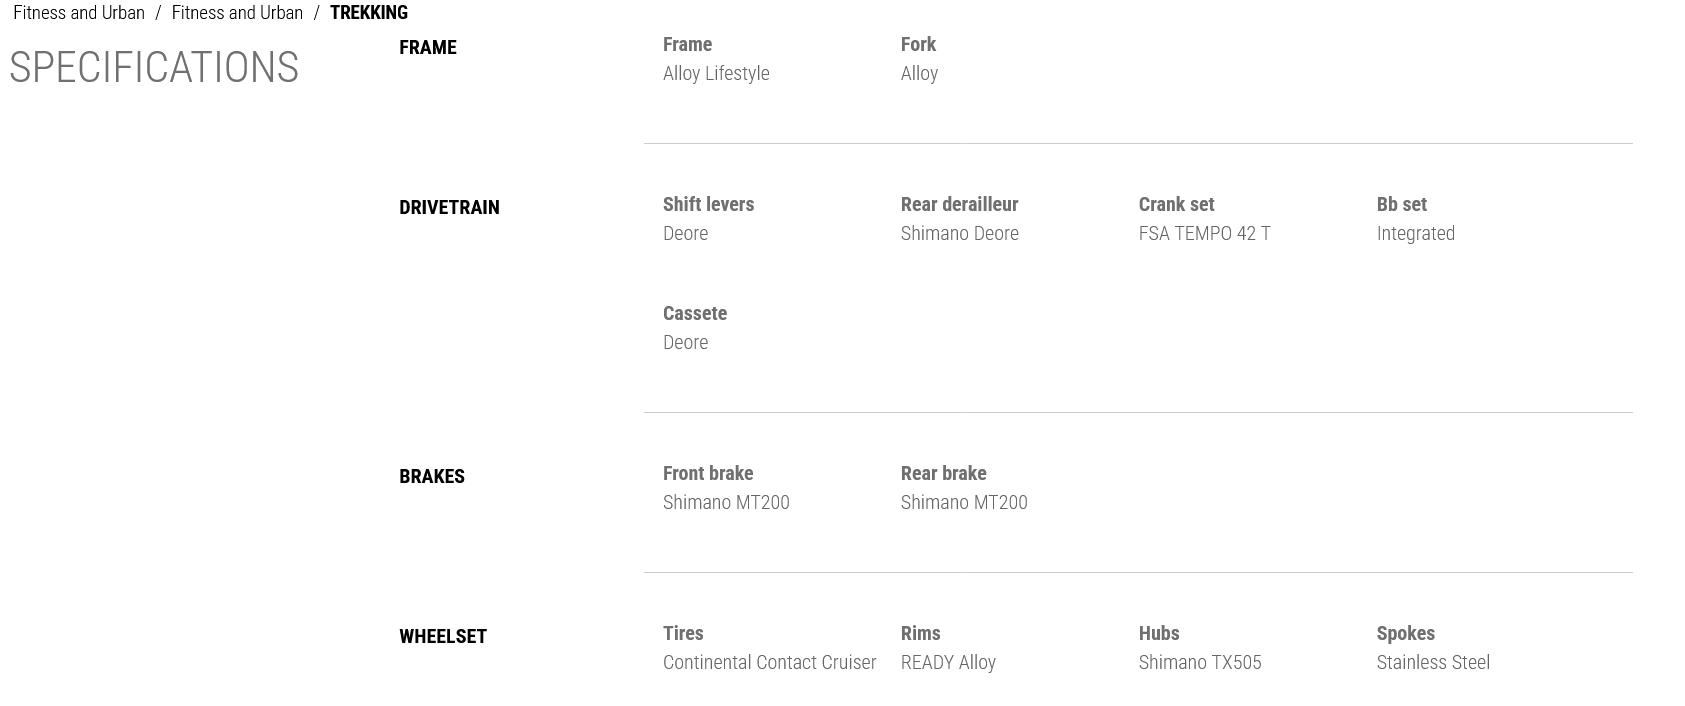Viewport: 1685px width, 706px height.
Task: Click the Cassete specification label
Action: point(694,313)
